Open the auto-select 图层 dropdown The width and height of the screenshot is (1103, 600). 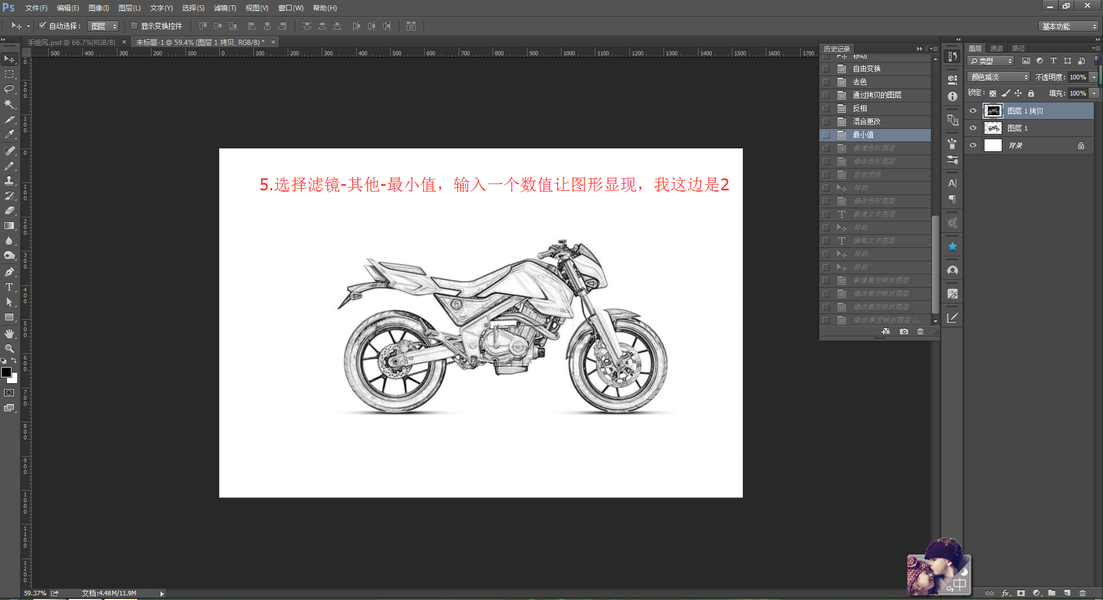[103, 26]
